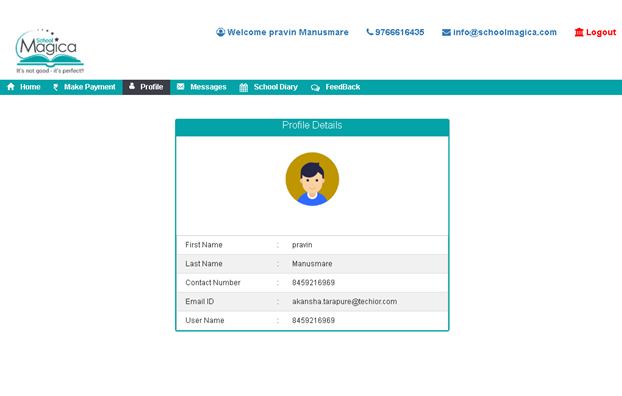Click the tagline It's not good - it's perfect
622x396 pixels.
tap(50, 71)
